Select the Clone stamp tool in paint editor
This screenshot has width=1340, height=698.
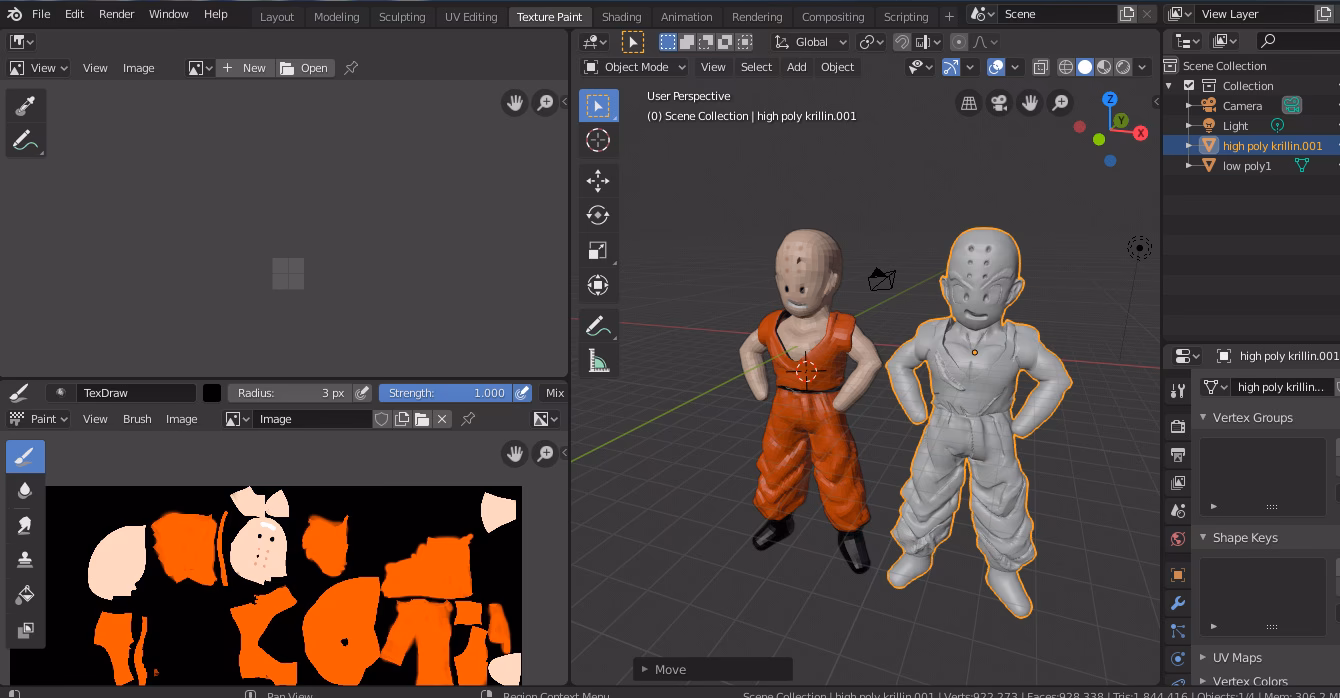(25, 560)
